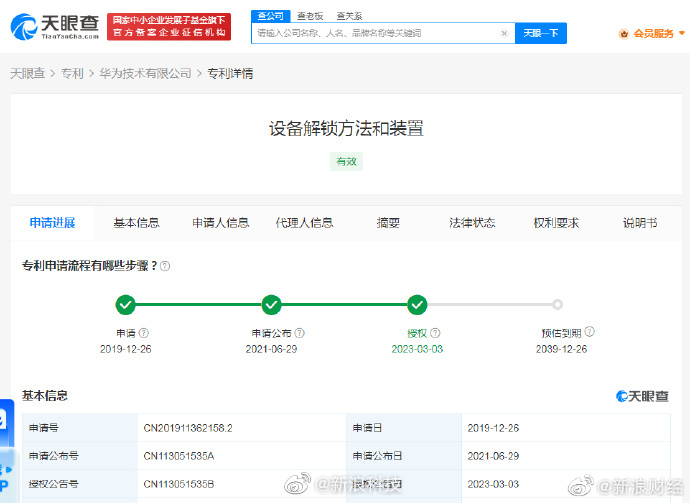This screenshot has width=690, height=503.
Task: Switch to the 查关系 search mode
Action: (x=349, y=16)
